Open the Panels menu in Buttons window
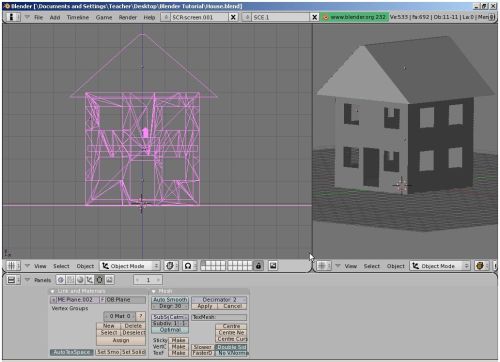 43,280
